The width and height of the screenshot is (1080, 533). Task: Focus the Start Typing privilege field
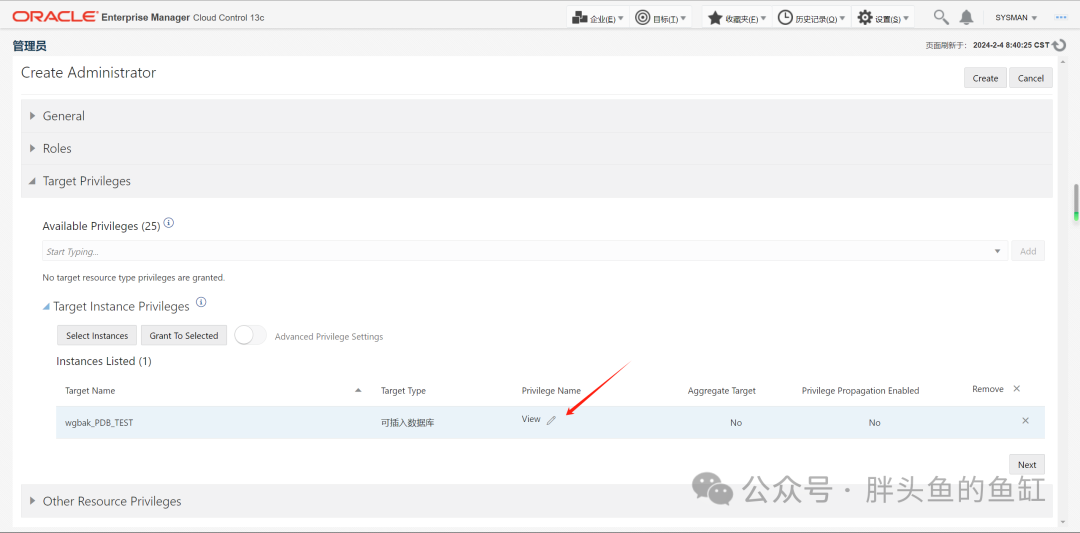pyautogui.click(x=515, y=251)
